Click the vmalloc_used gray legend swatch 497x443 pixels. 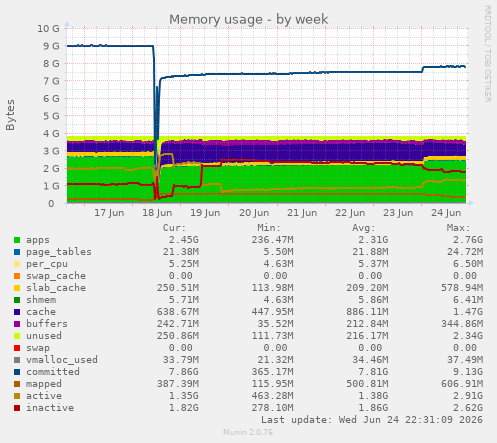pyautogui.click(x=17, y=360)
